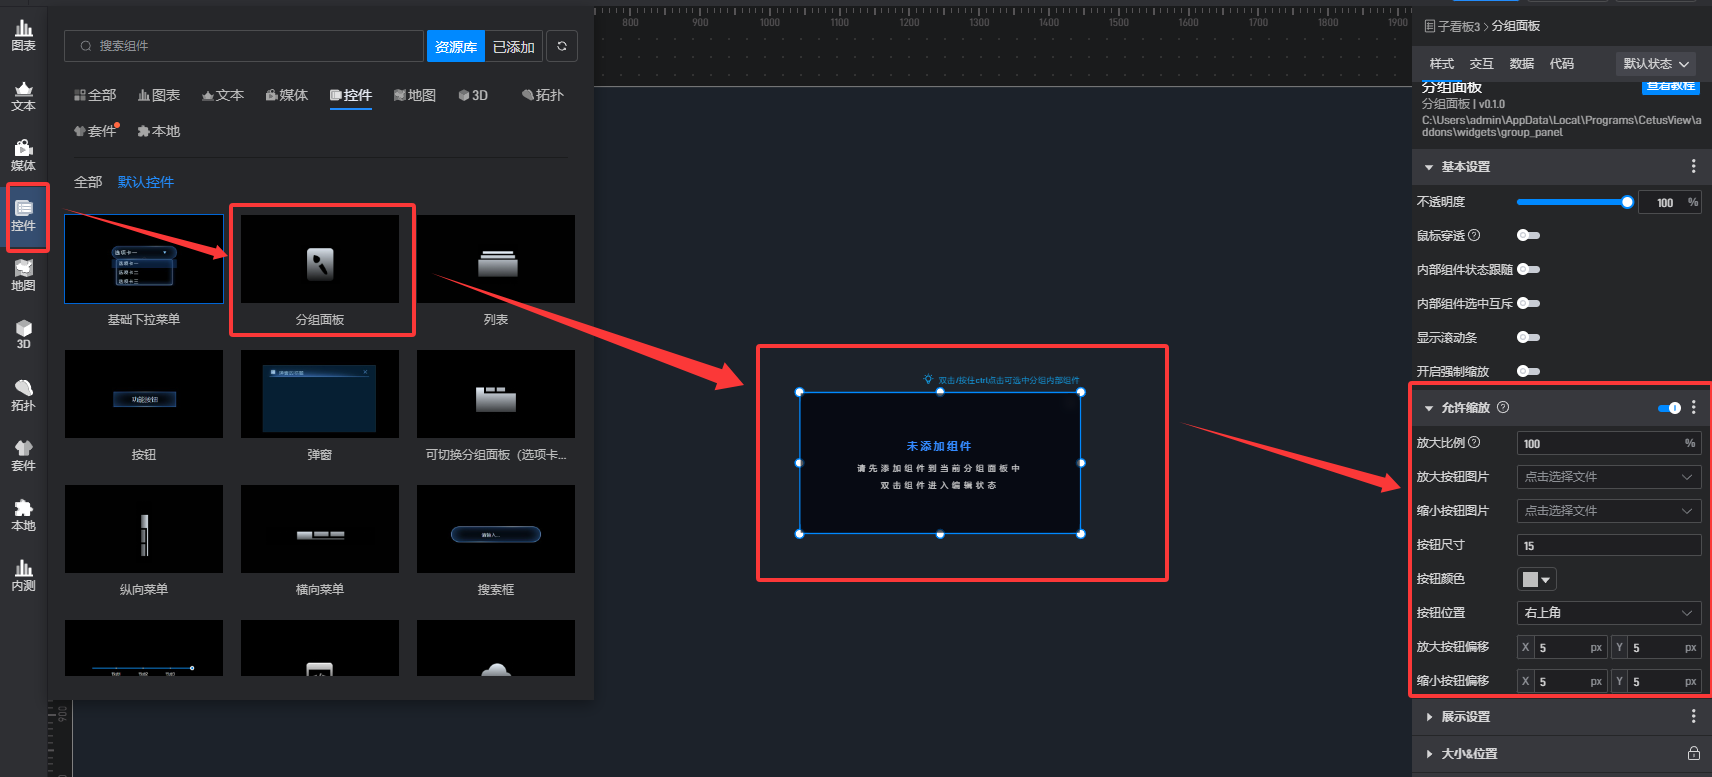
Task: Open the 按钮颜色 color swatch
Action: pos(1536,580)
